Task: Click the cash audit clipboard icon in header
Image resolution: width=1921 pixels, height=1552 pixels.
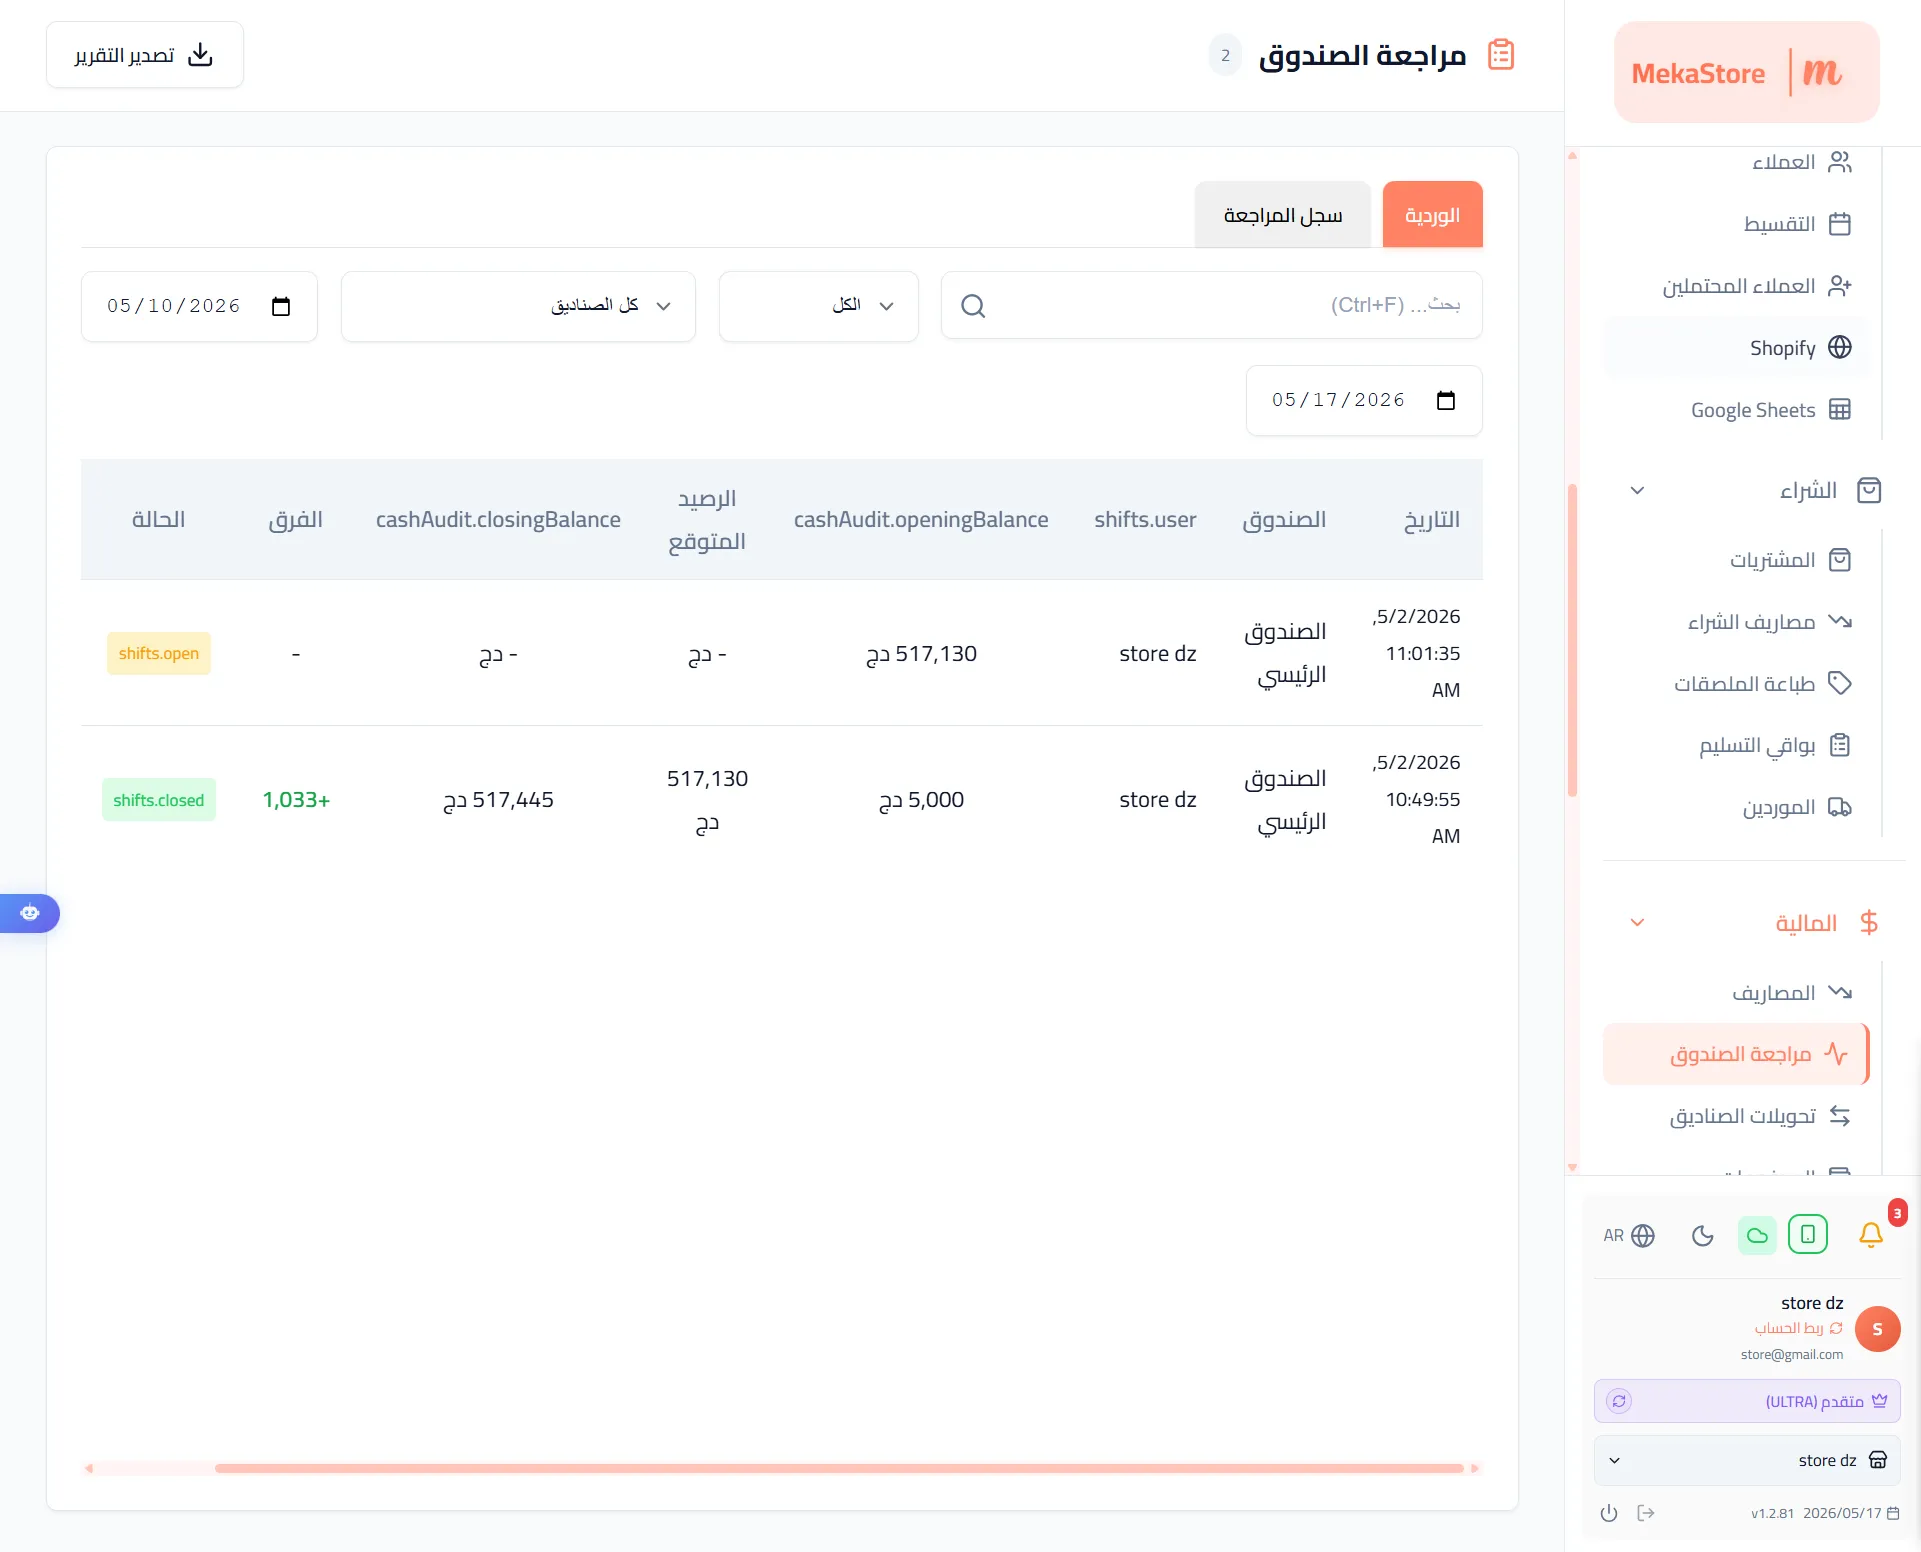Action: 1500,54
